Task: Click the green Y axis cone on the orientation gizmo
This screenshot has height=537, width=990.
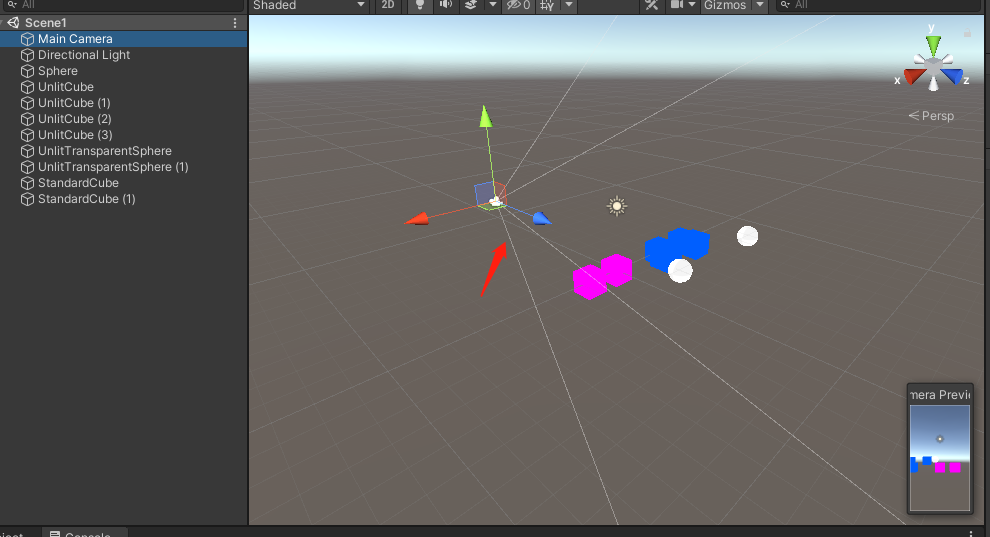Action: (933, 45)
